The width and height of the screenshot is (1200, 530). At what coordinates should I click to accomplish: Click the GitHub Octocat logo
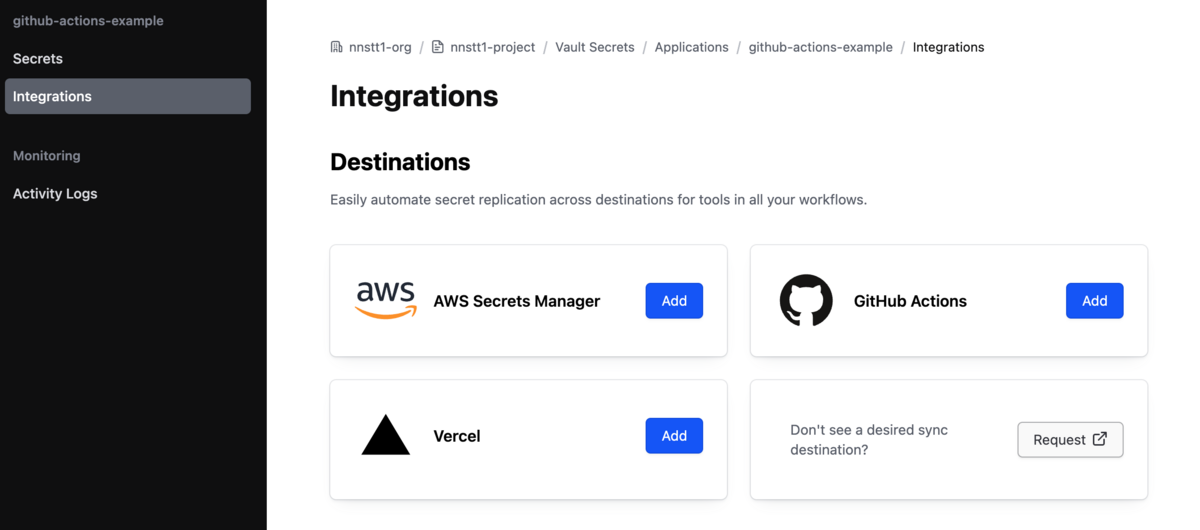coord(806,300)
